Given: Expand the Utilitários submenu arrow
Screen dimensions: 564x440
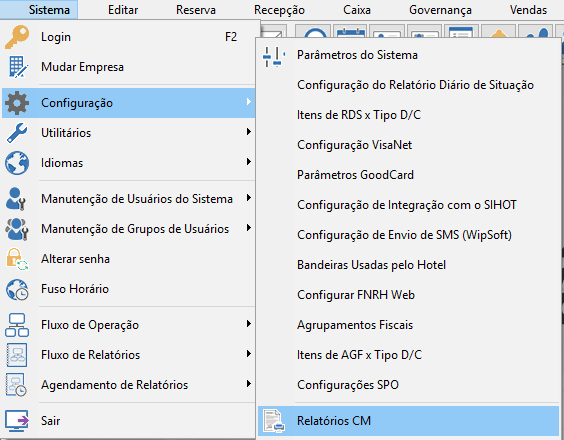Looking at the screenshot, I should coord(249,132).
